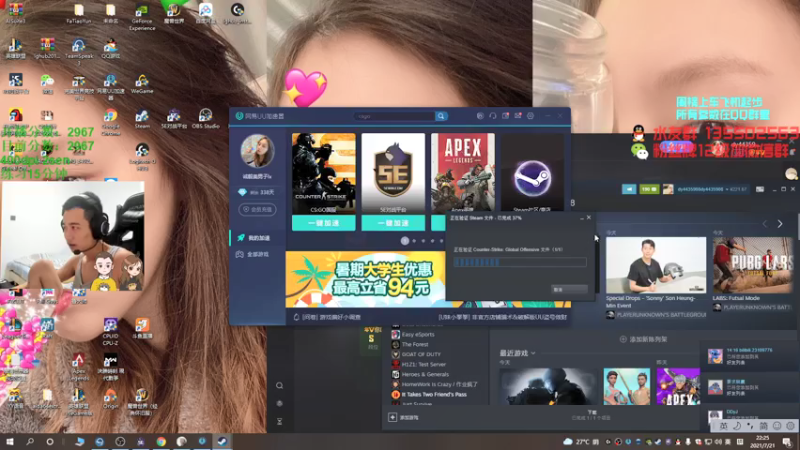
Task: Click Add New Shelf in Steam library
Action: (x=643, y=339)
